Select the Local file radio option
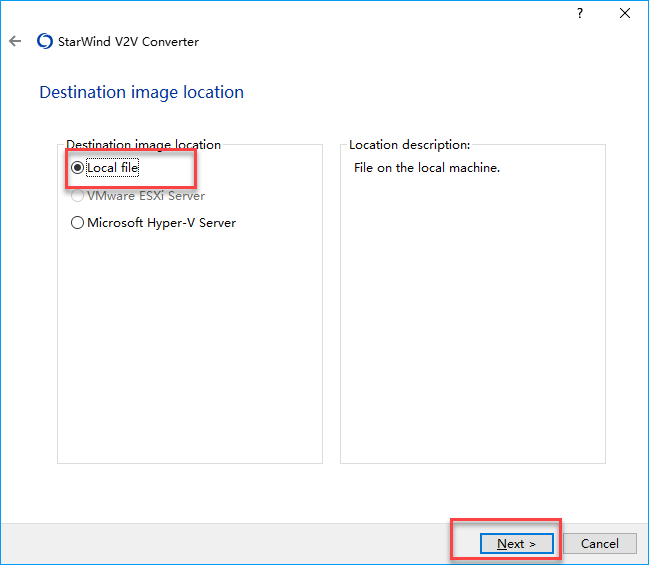 105,168
